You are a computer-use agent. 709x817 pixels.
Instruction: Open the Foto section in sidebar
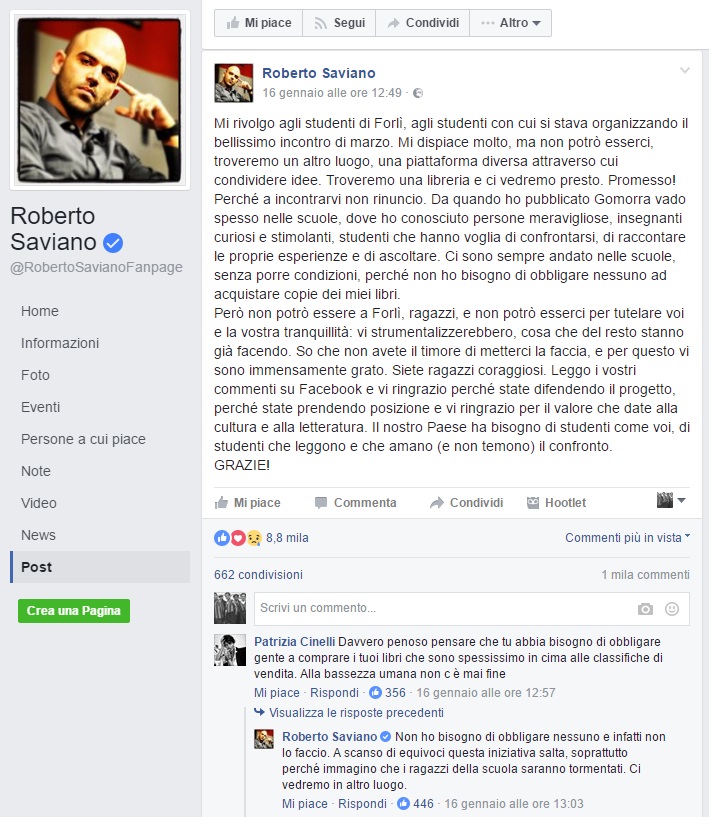35,375
